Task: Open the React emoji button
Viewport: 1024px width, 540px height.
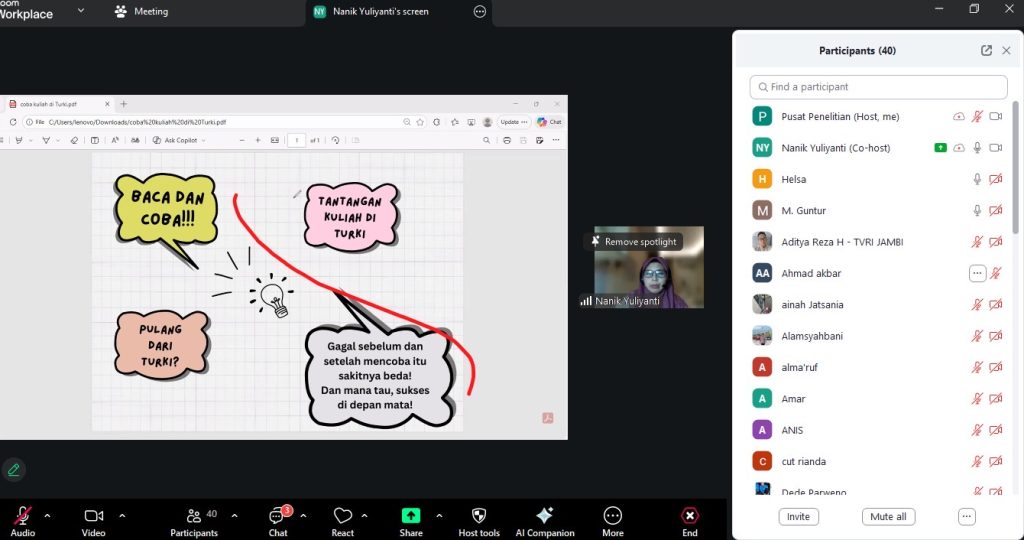Action: 343,516
